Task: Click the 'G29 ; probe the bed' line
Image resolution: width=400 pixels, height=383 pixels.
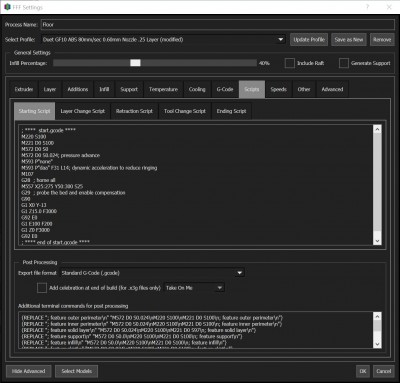Action: [73, 193]
